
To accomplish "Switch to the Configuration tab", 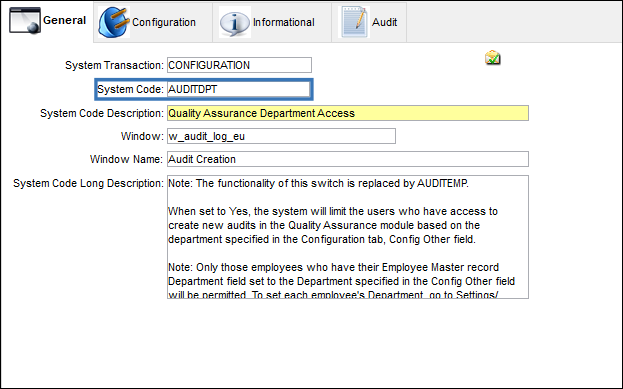I will click(153, 22).
